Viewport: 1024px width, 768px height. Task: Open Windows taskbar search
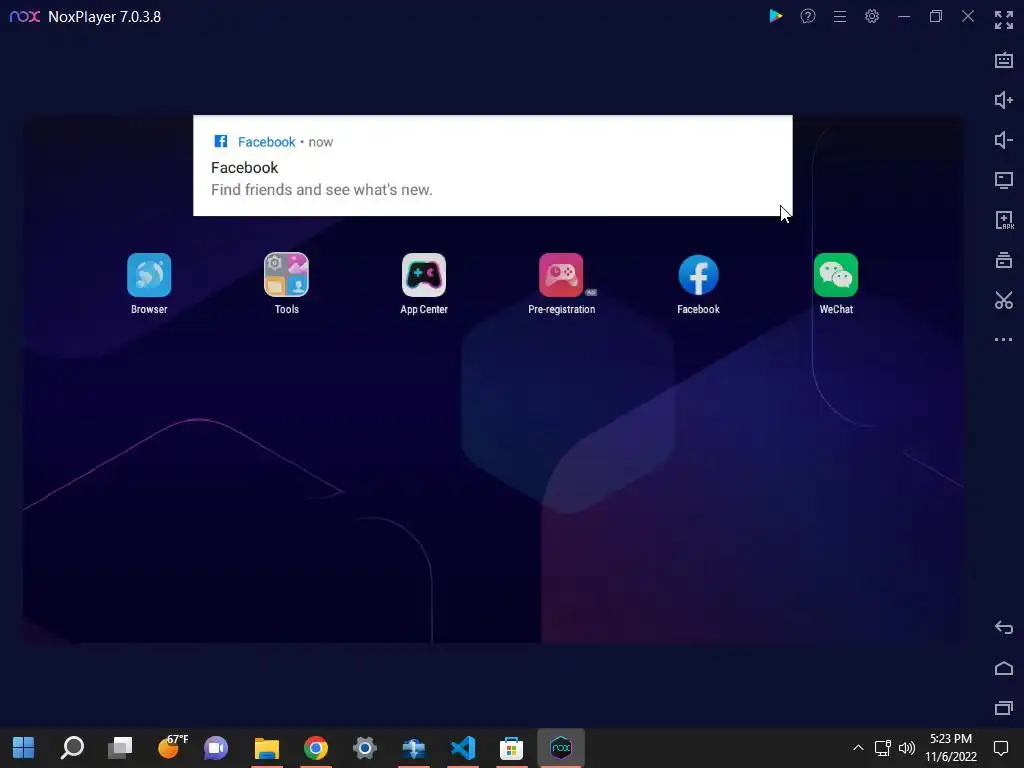click(x=72, y=748)
